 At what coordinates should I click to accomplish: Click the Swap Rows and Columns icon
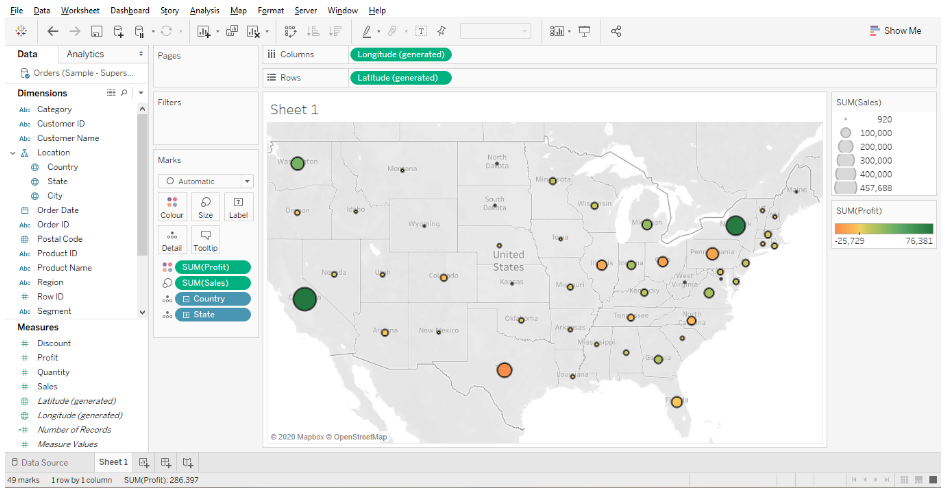click(x=290, y=31)
